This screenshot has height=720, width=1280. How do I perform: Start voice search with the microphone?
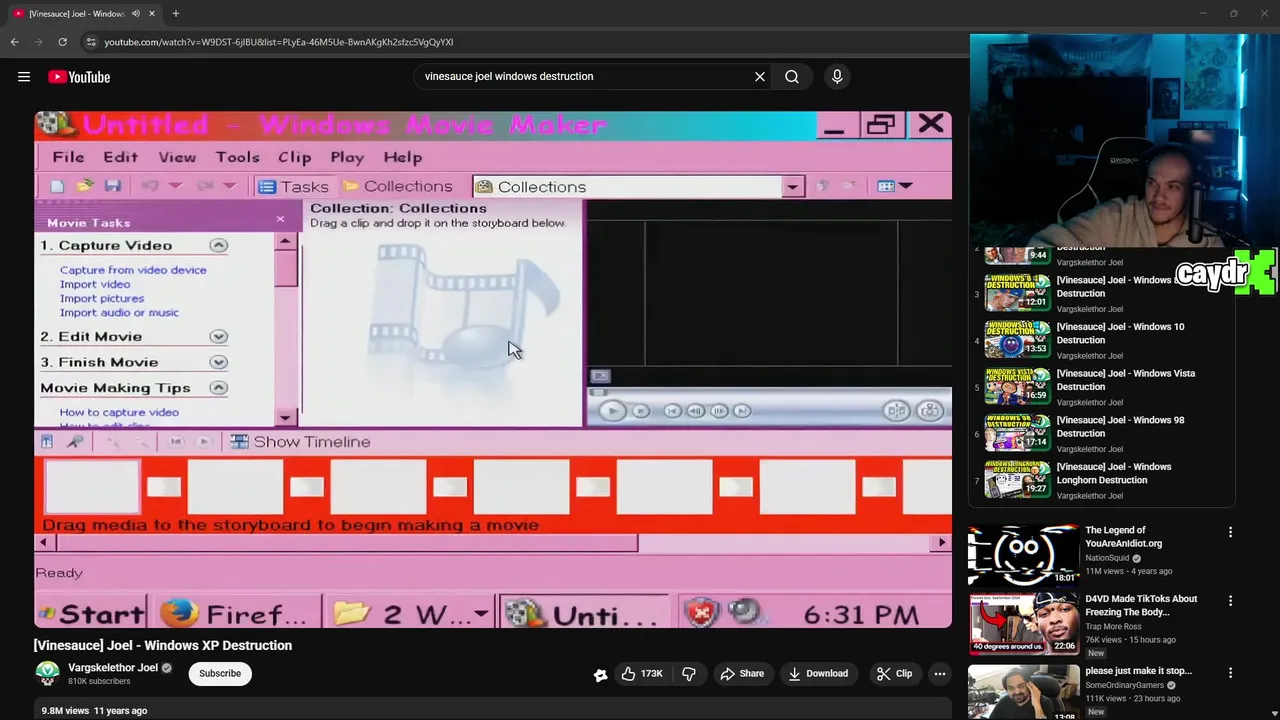pos(837,76)
